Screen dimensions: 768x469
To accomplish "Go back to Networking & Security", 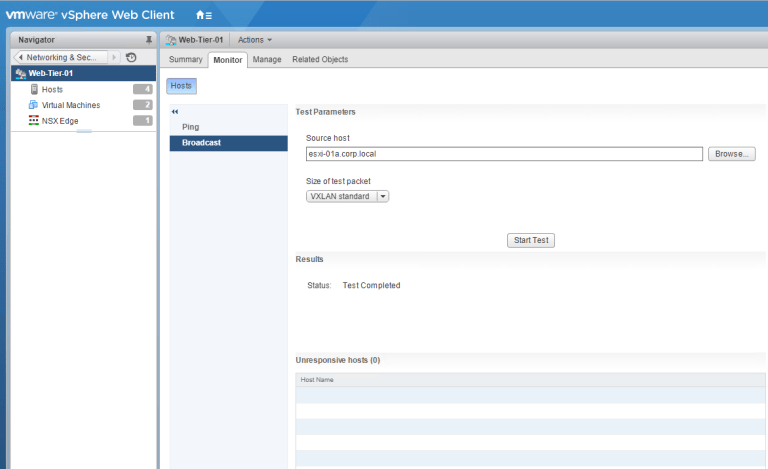I will [x=60, y=57].
